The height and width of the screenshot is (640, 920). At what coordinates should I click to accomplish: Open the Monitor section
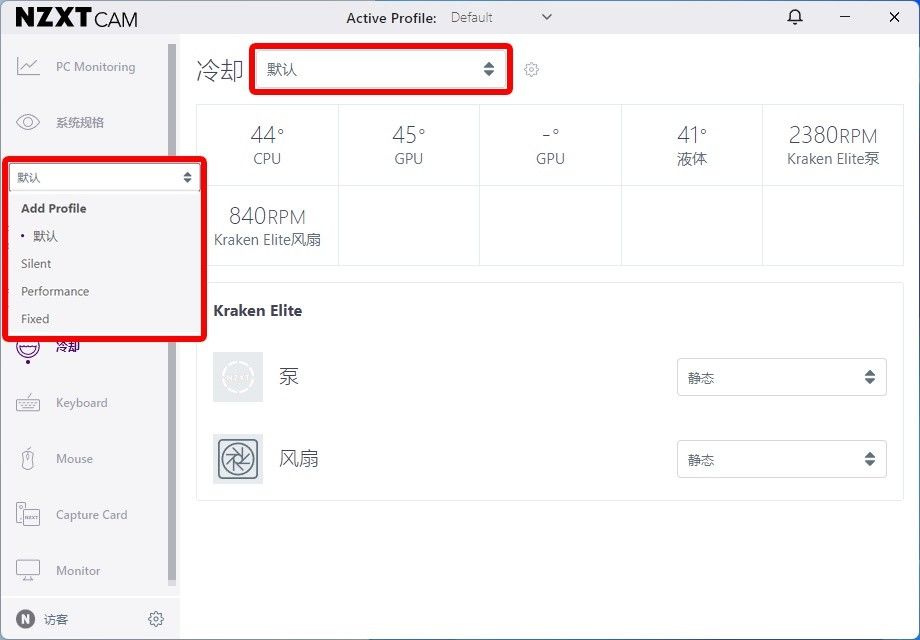pos(78,570)
